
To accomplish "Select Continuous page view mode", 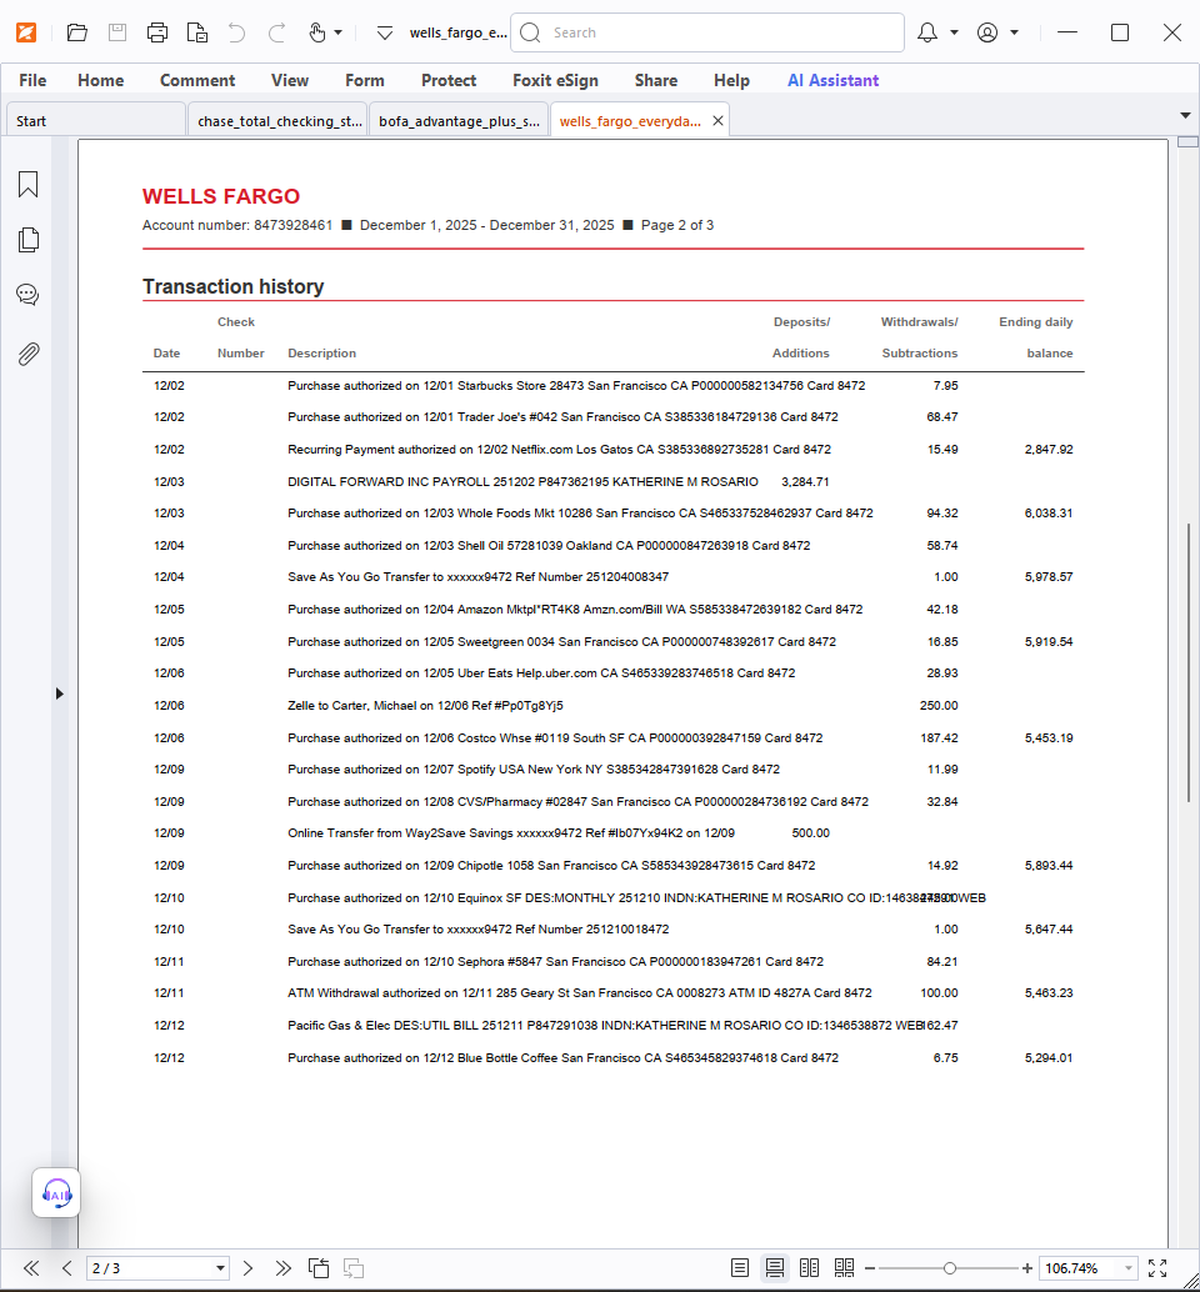I will pyautogui.click(x=775, y=1268).
